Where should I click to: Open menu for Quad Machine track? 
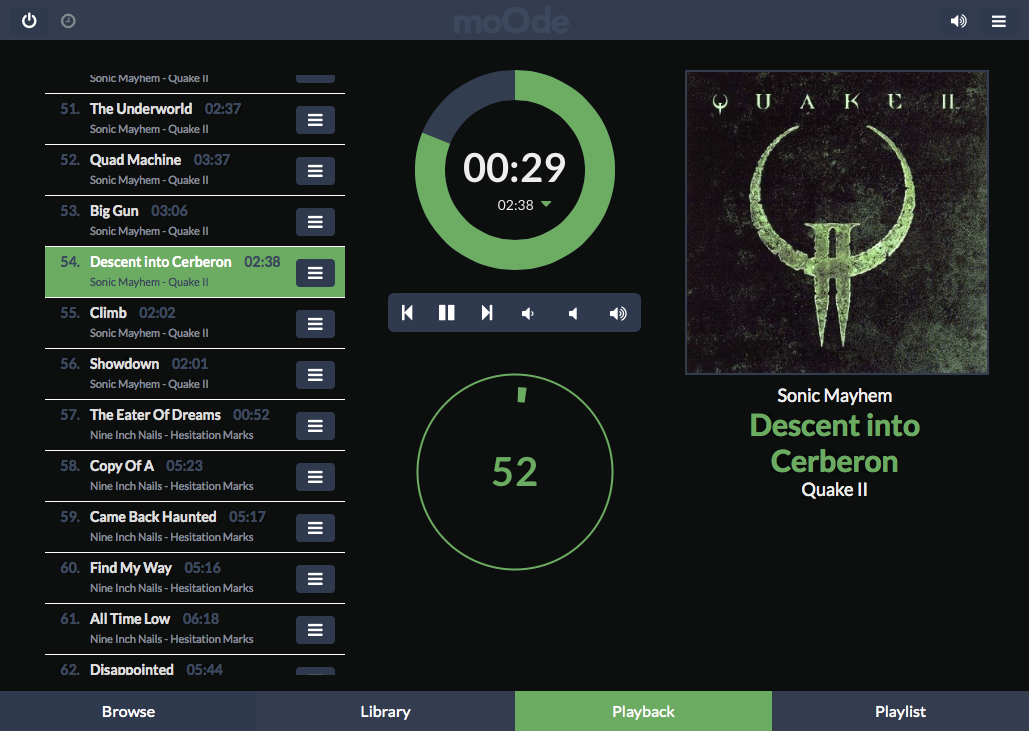(315, 171)
